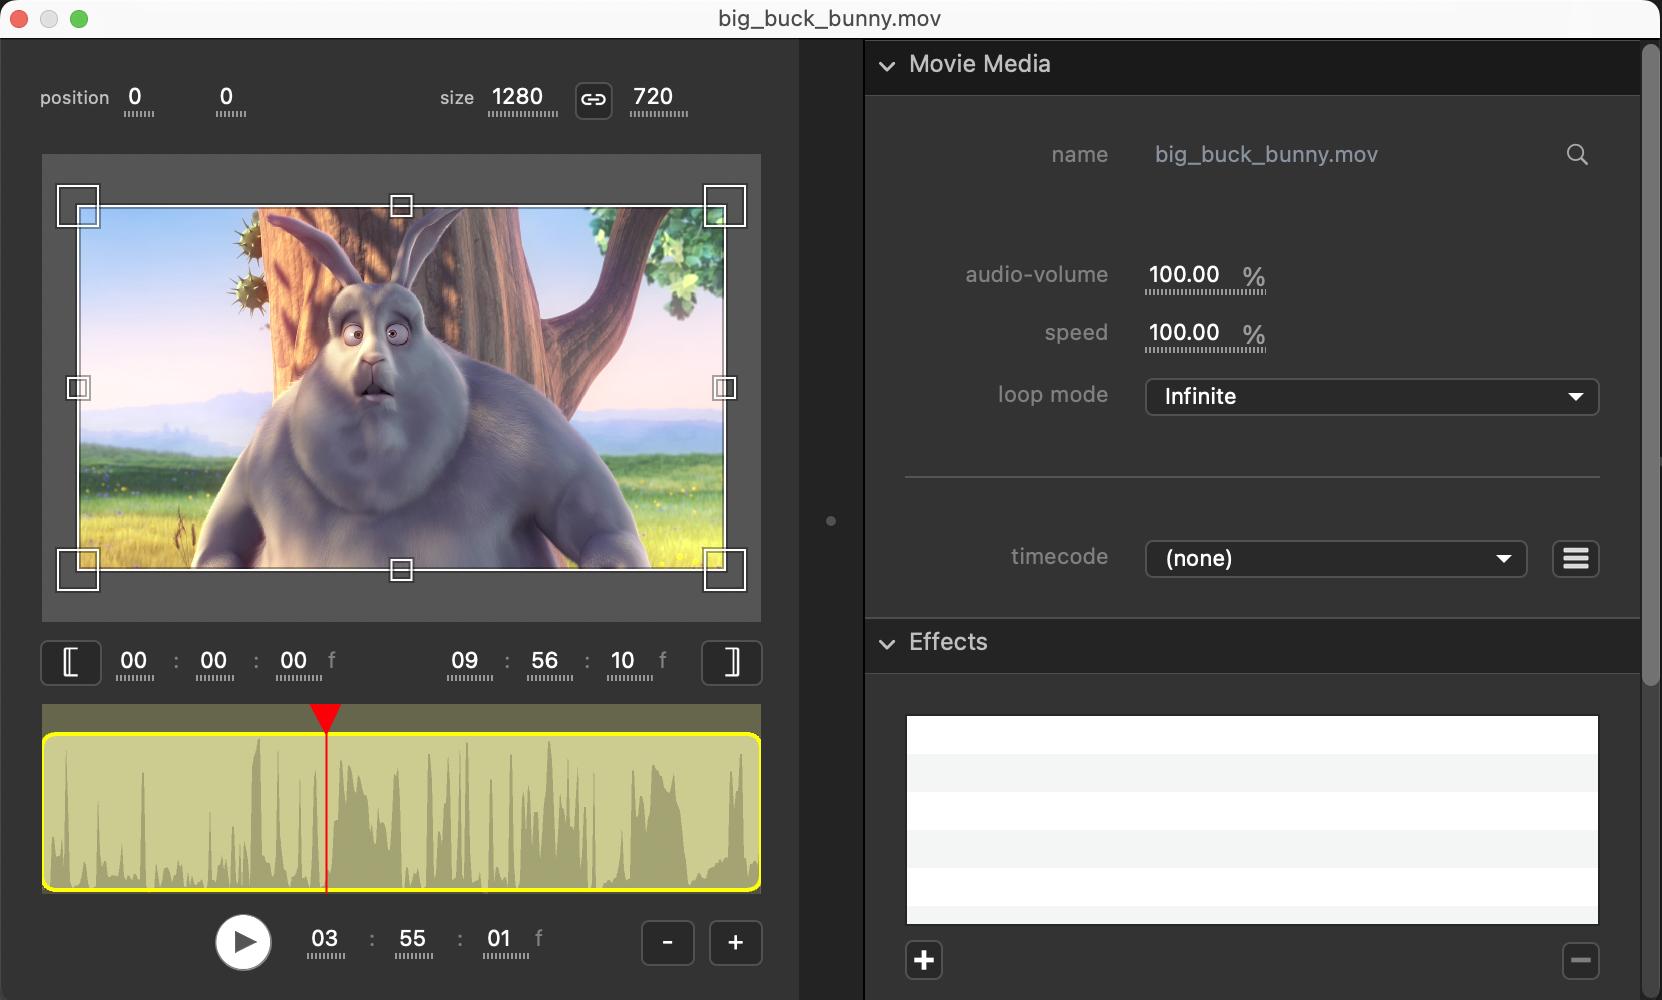Click the red playhead marker on timeline
Image resolution: width=1662 pixels, height=1000 pixels.
[326, 716]
